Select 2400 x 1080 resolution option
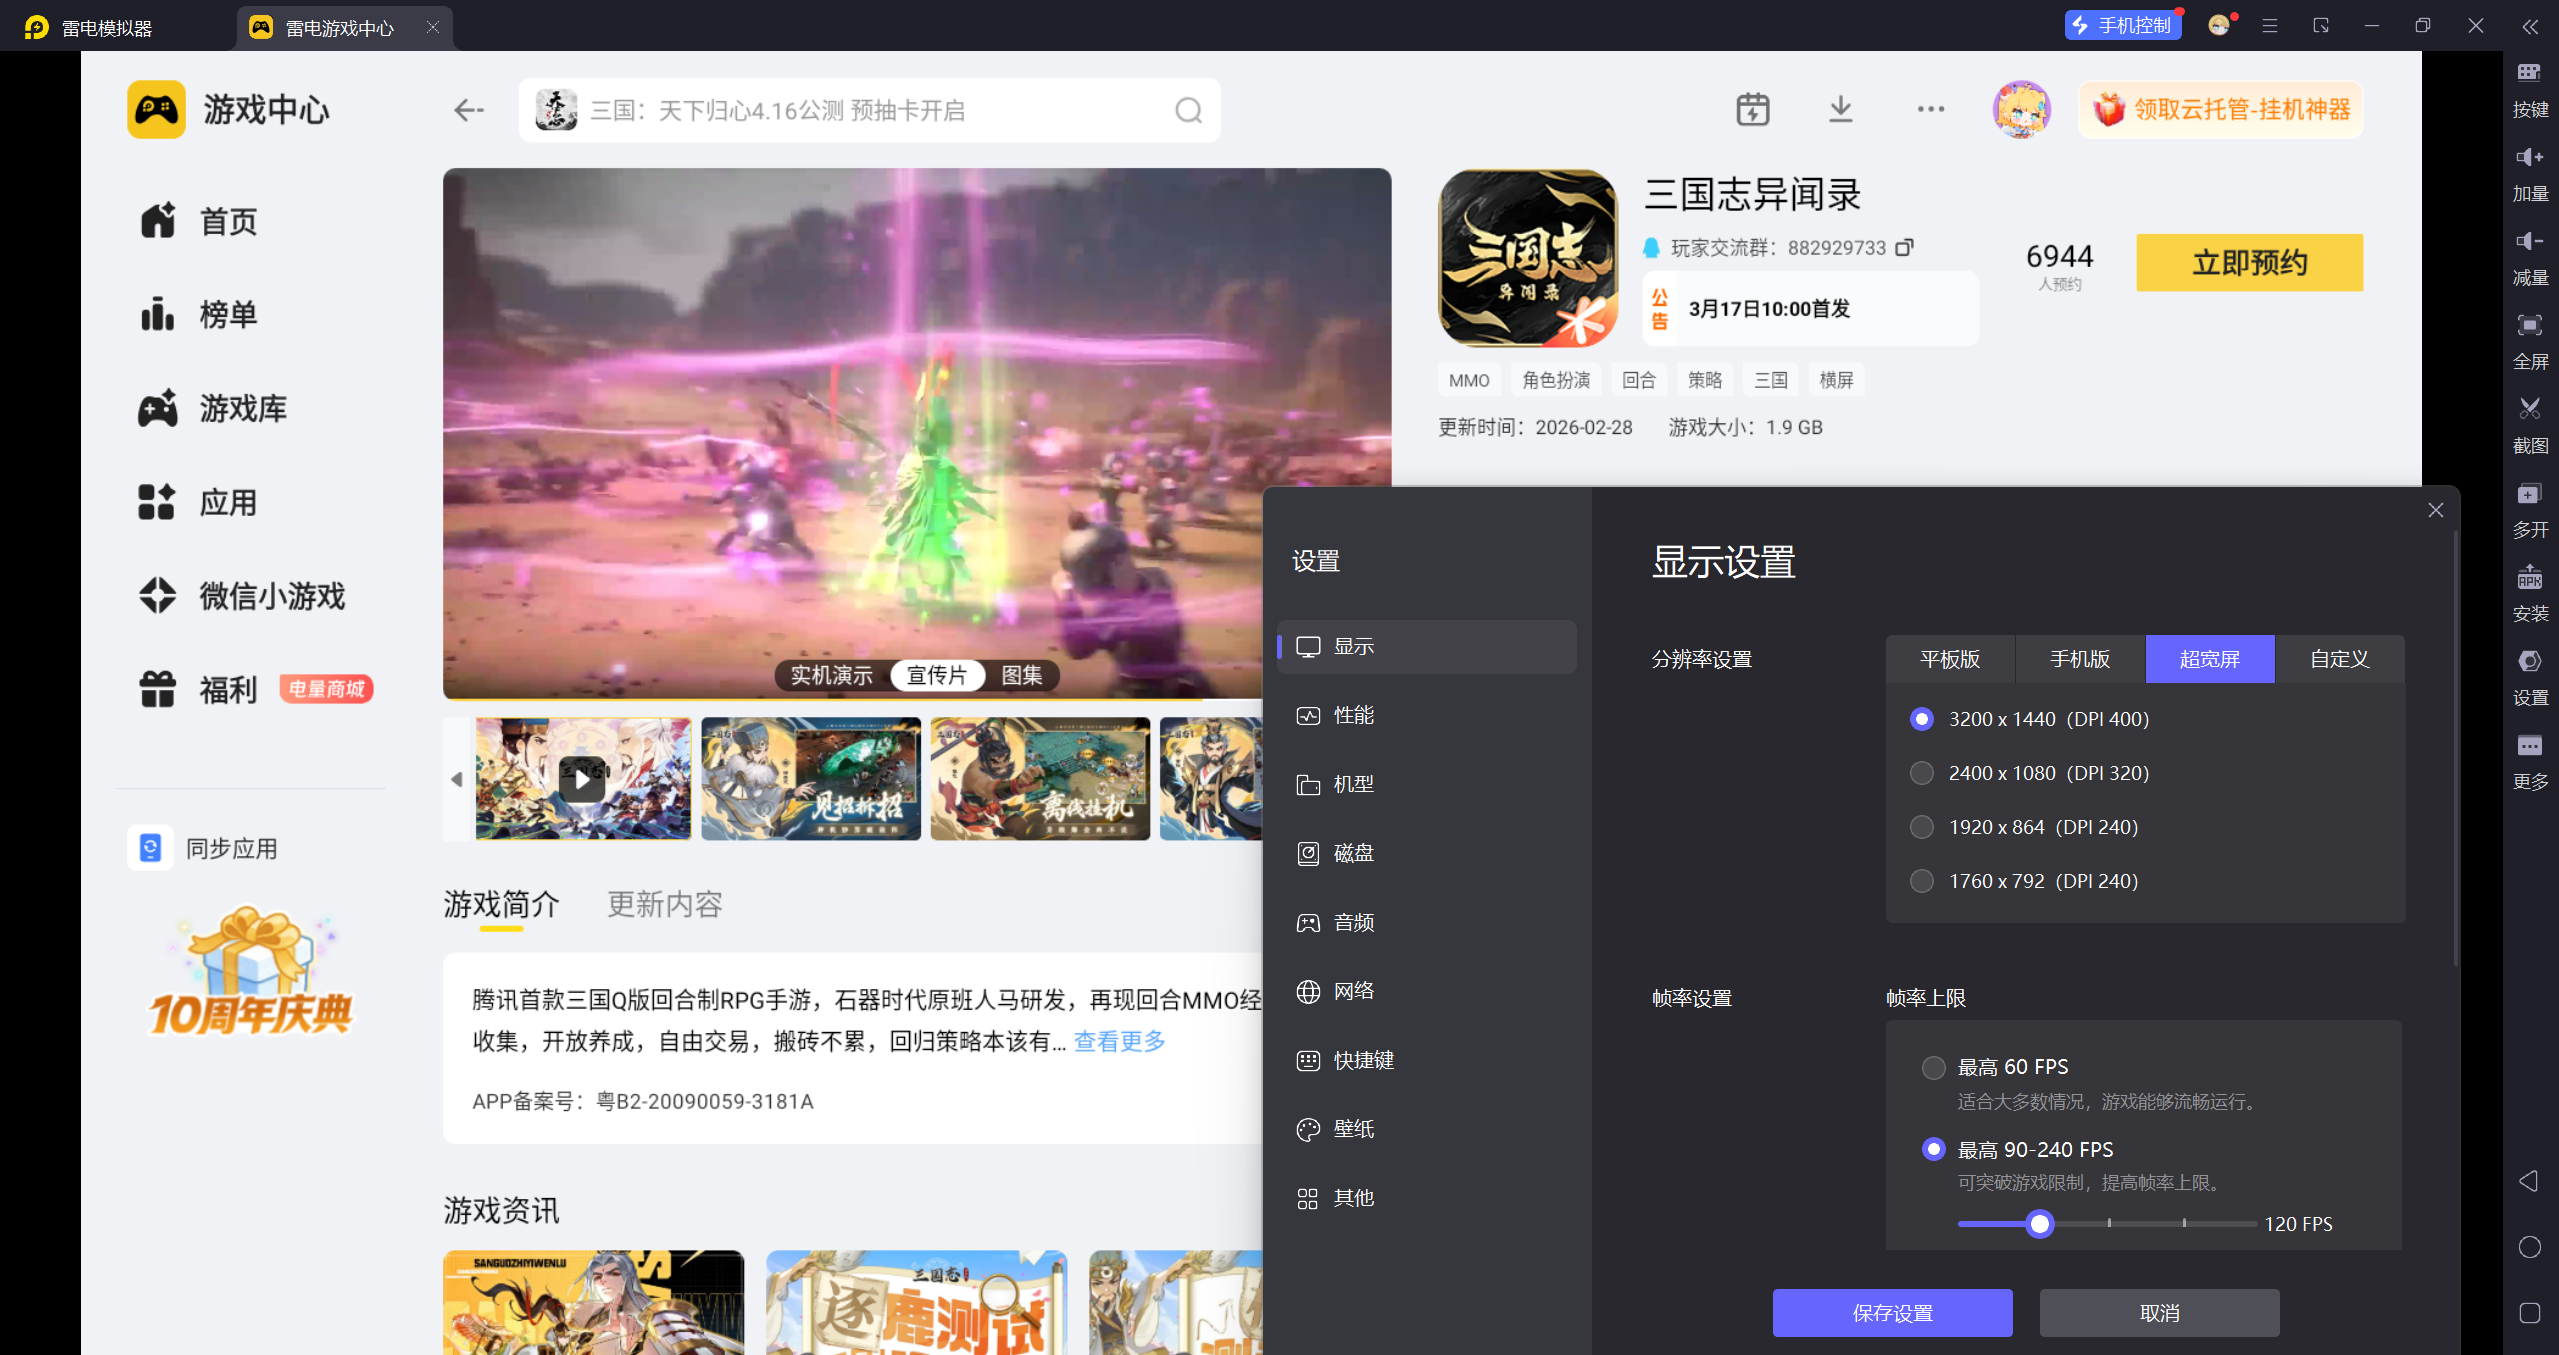The height and width of the screenshot is (1355, 2559). (x=1921, y=773)
